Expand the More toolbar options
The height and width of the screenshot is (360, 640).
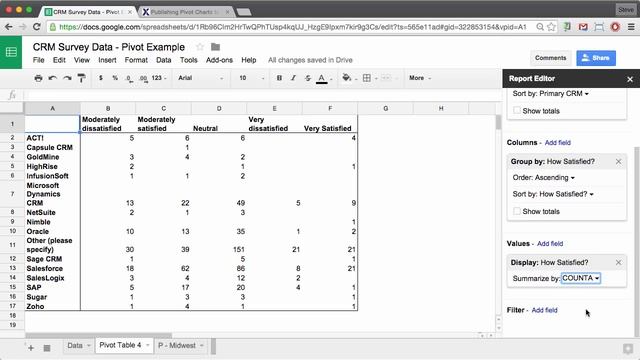click(x=420, y=78)
